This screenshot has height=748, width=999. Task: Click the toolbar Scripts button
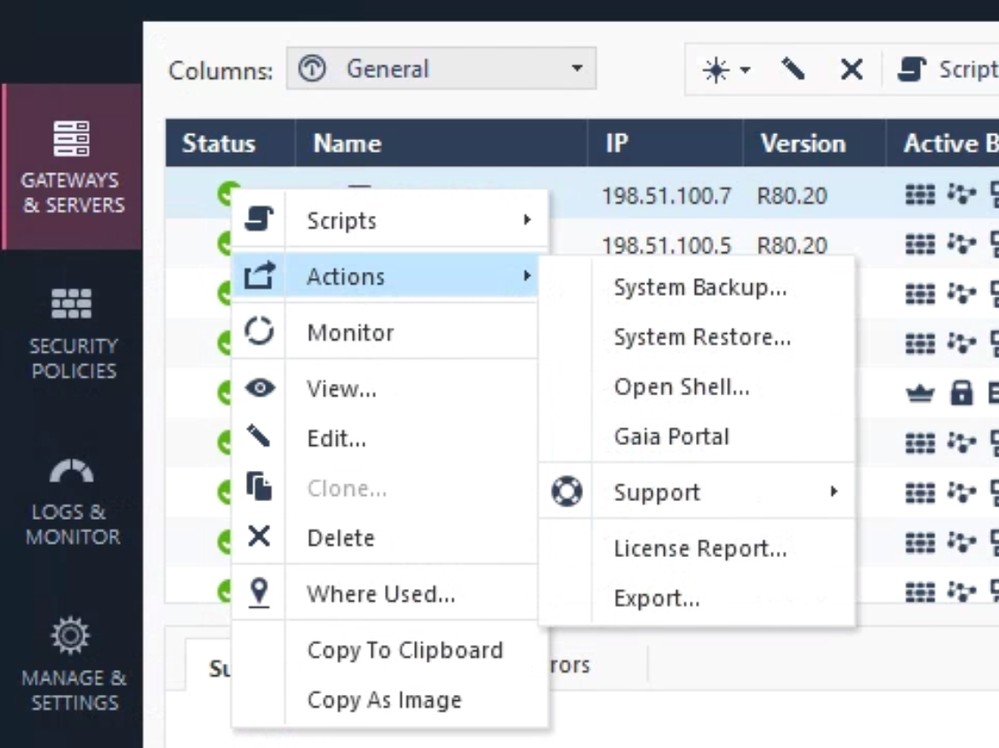947,69
